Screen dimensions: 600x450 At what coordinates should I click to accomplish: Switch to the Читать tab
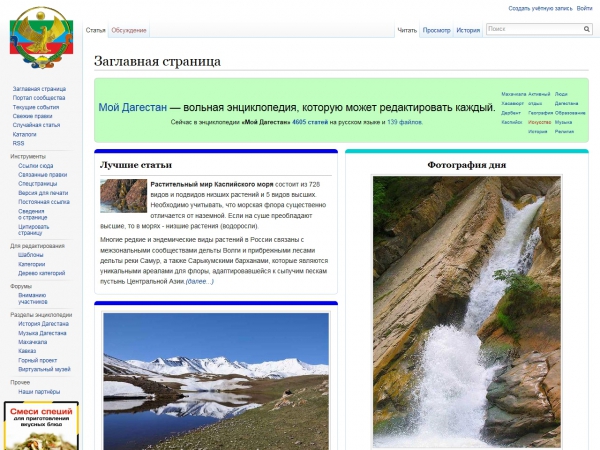(x=407, y=30)
